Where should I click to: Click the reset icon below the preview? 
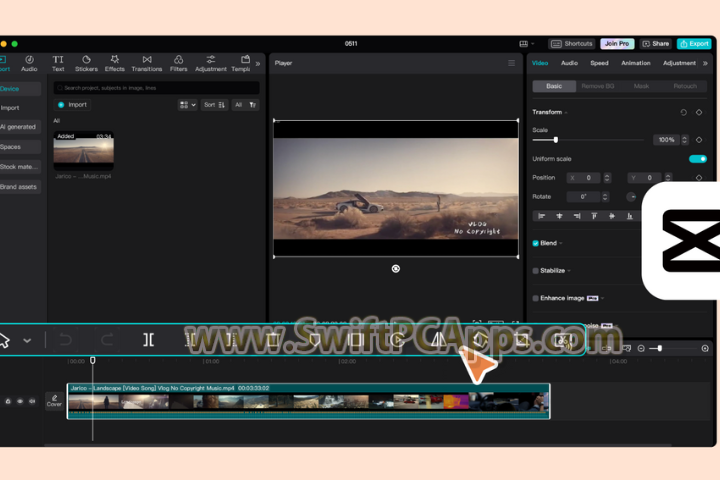(395, 269)
